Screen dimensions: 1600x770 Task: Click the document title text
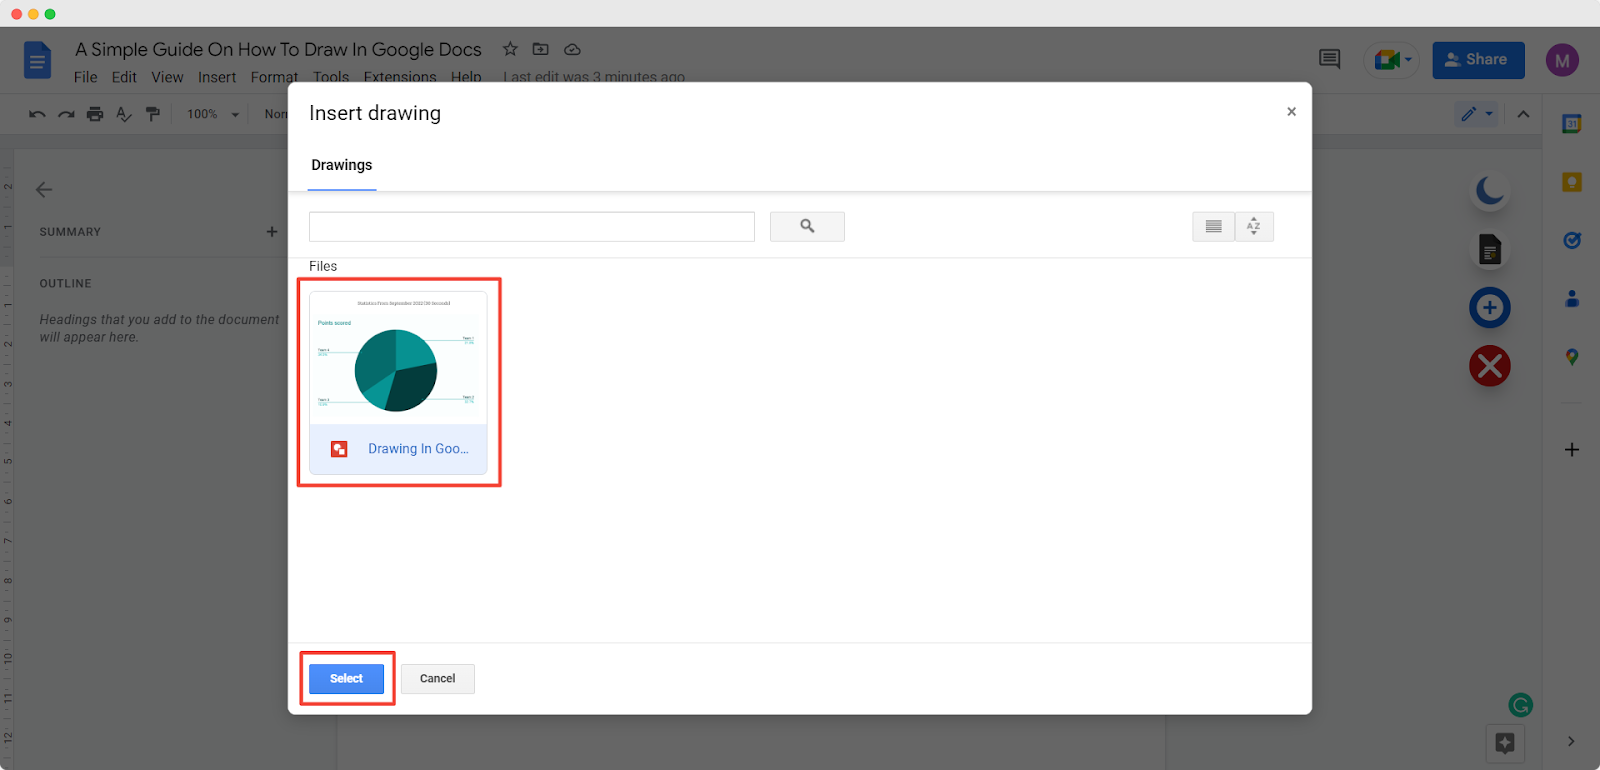click(x=278, y=49)
